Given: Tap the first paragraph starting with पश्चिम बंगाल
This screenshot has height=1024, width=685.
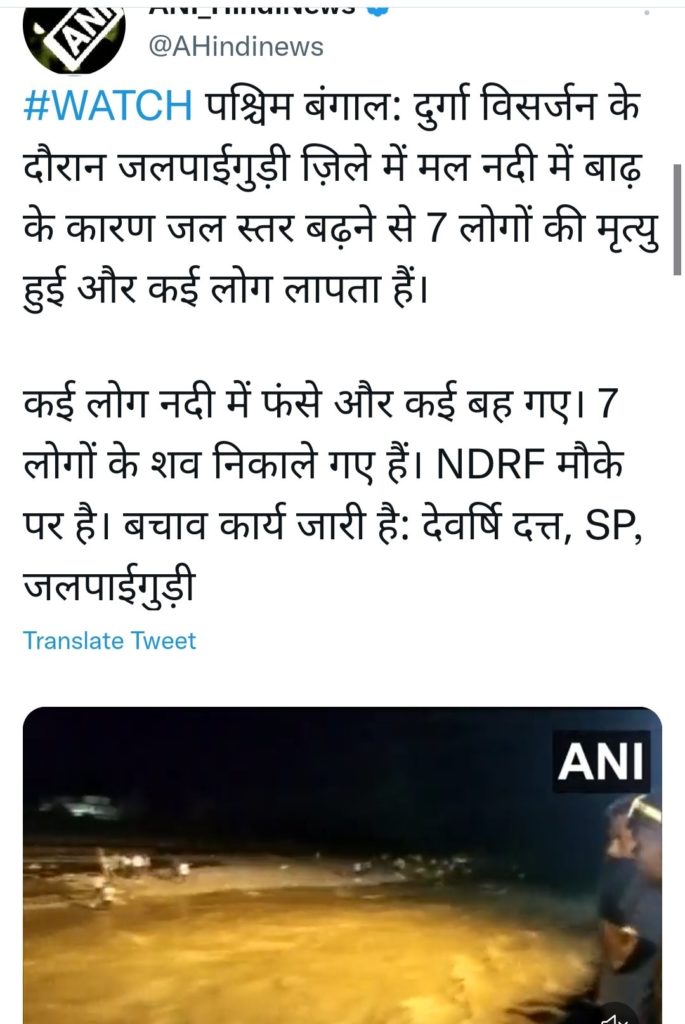Looking at the screenshot, I should (340, 197).
